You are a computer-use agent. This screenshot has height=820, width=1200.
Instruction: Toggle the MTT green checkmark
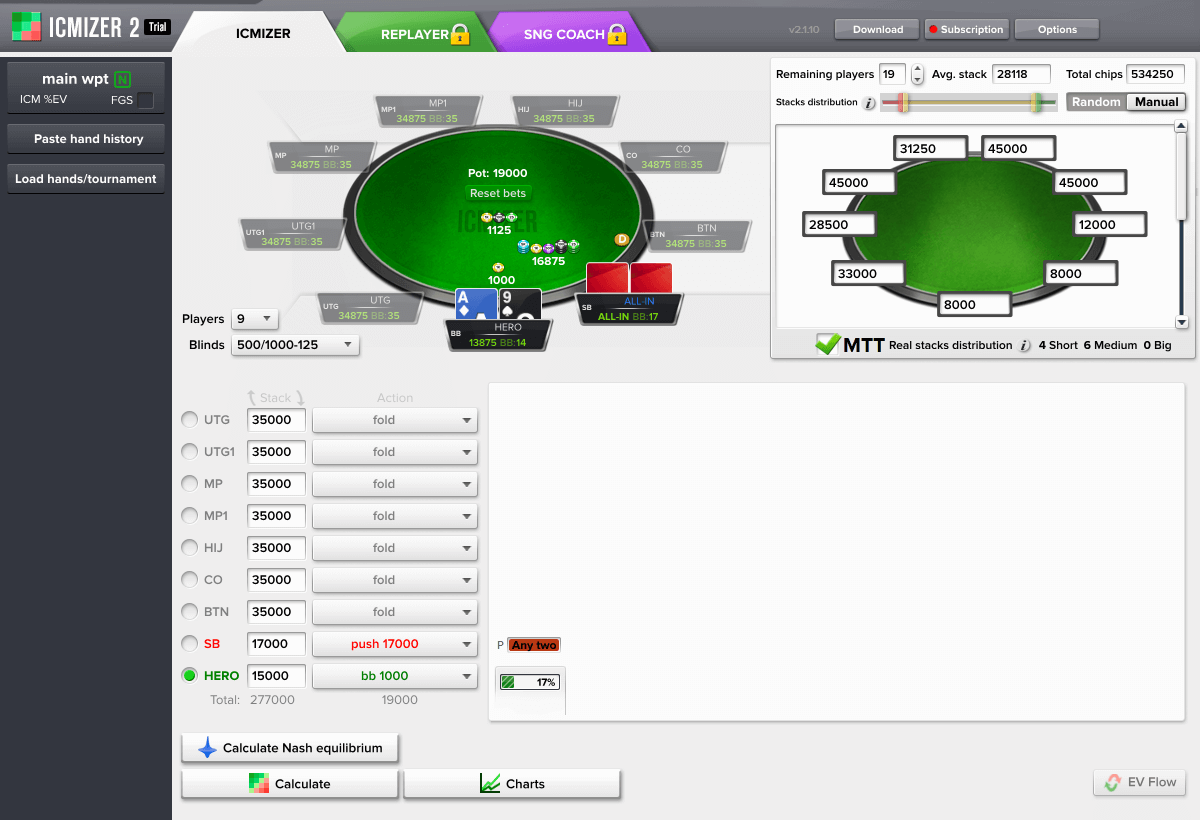click(828, 345)
